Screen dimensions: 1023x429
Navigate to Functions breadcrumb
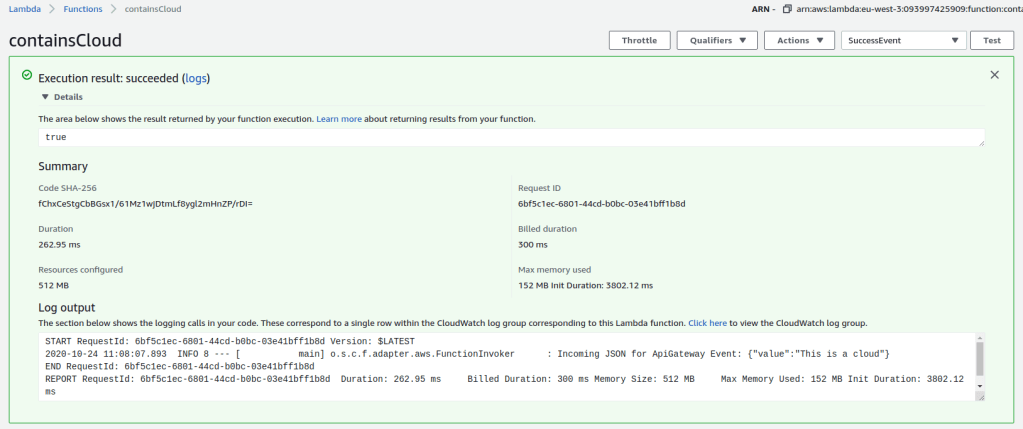point(81,9)
